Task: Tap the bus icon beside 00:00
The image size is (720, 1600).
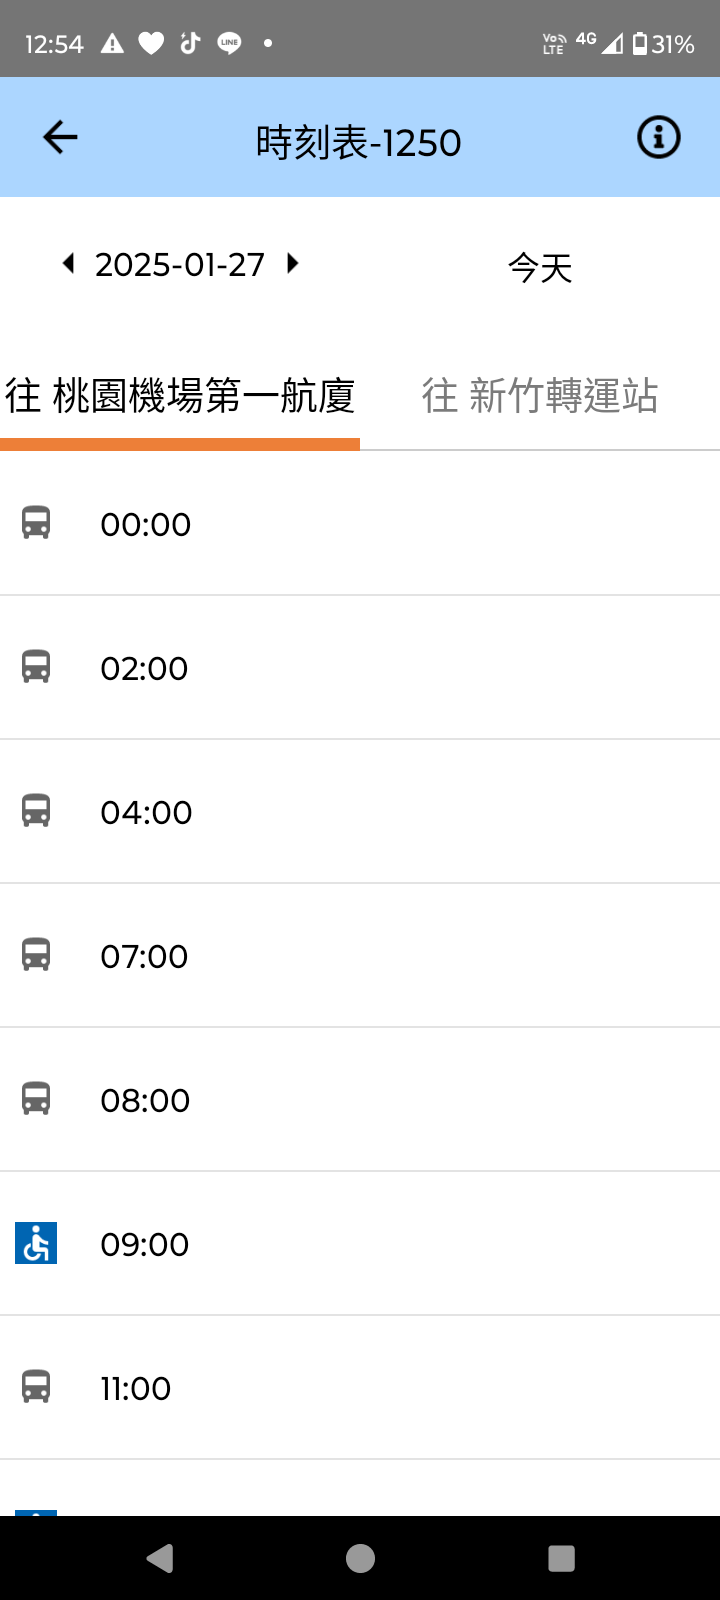Action: tap(36, 523)
